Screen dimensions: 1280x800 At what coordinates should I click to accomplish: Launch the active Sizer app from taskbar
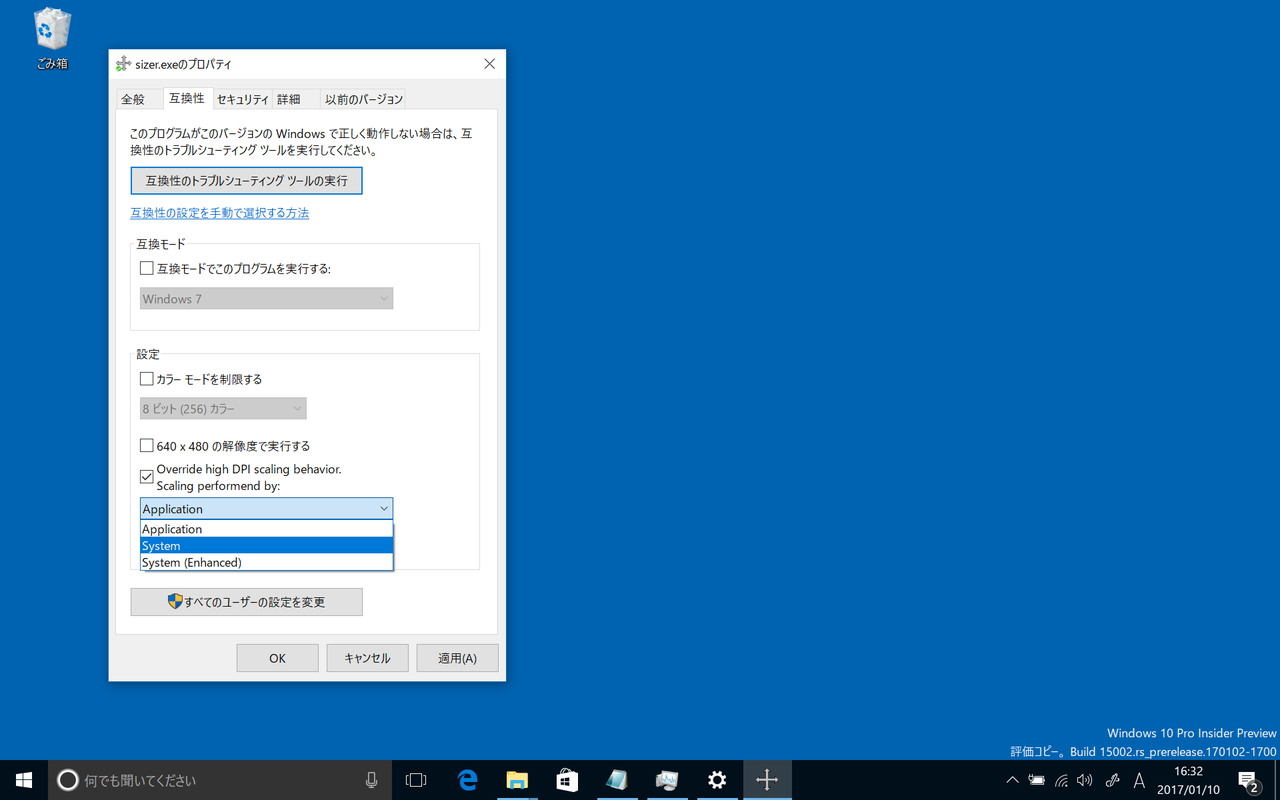(x=767, y=779)
